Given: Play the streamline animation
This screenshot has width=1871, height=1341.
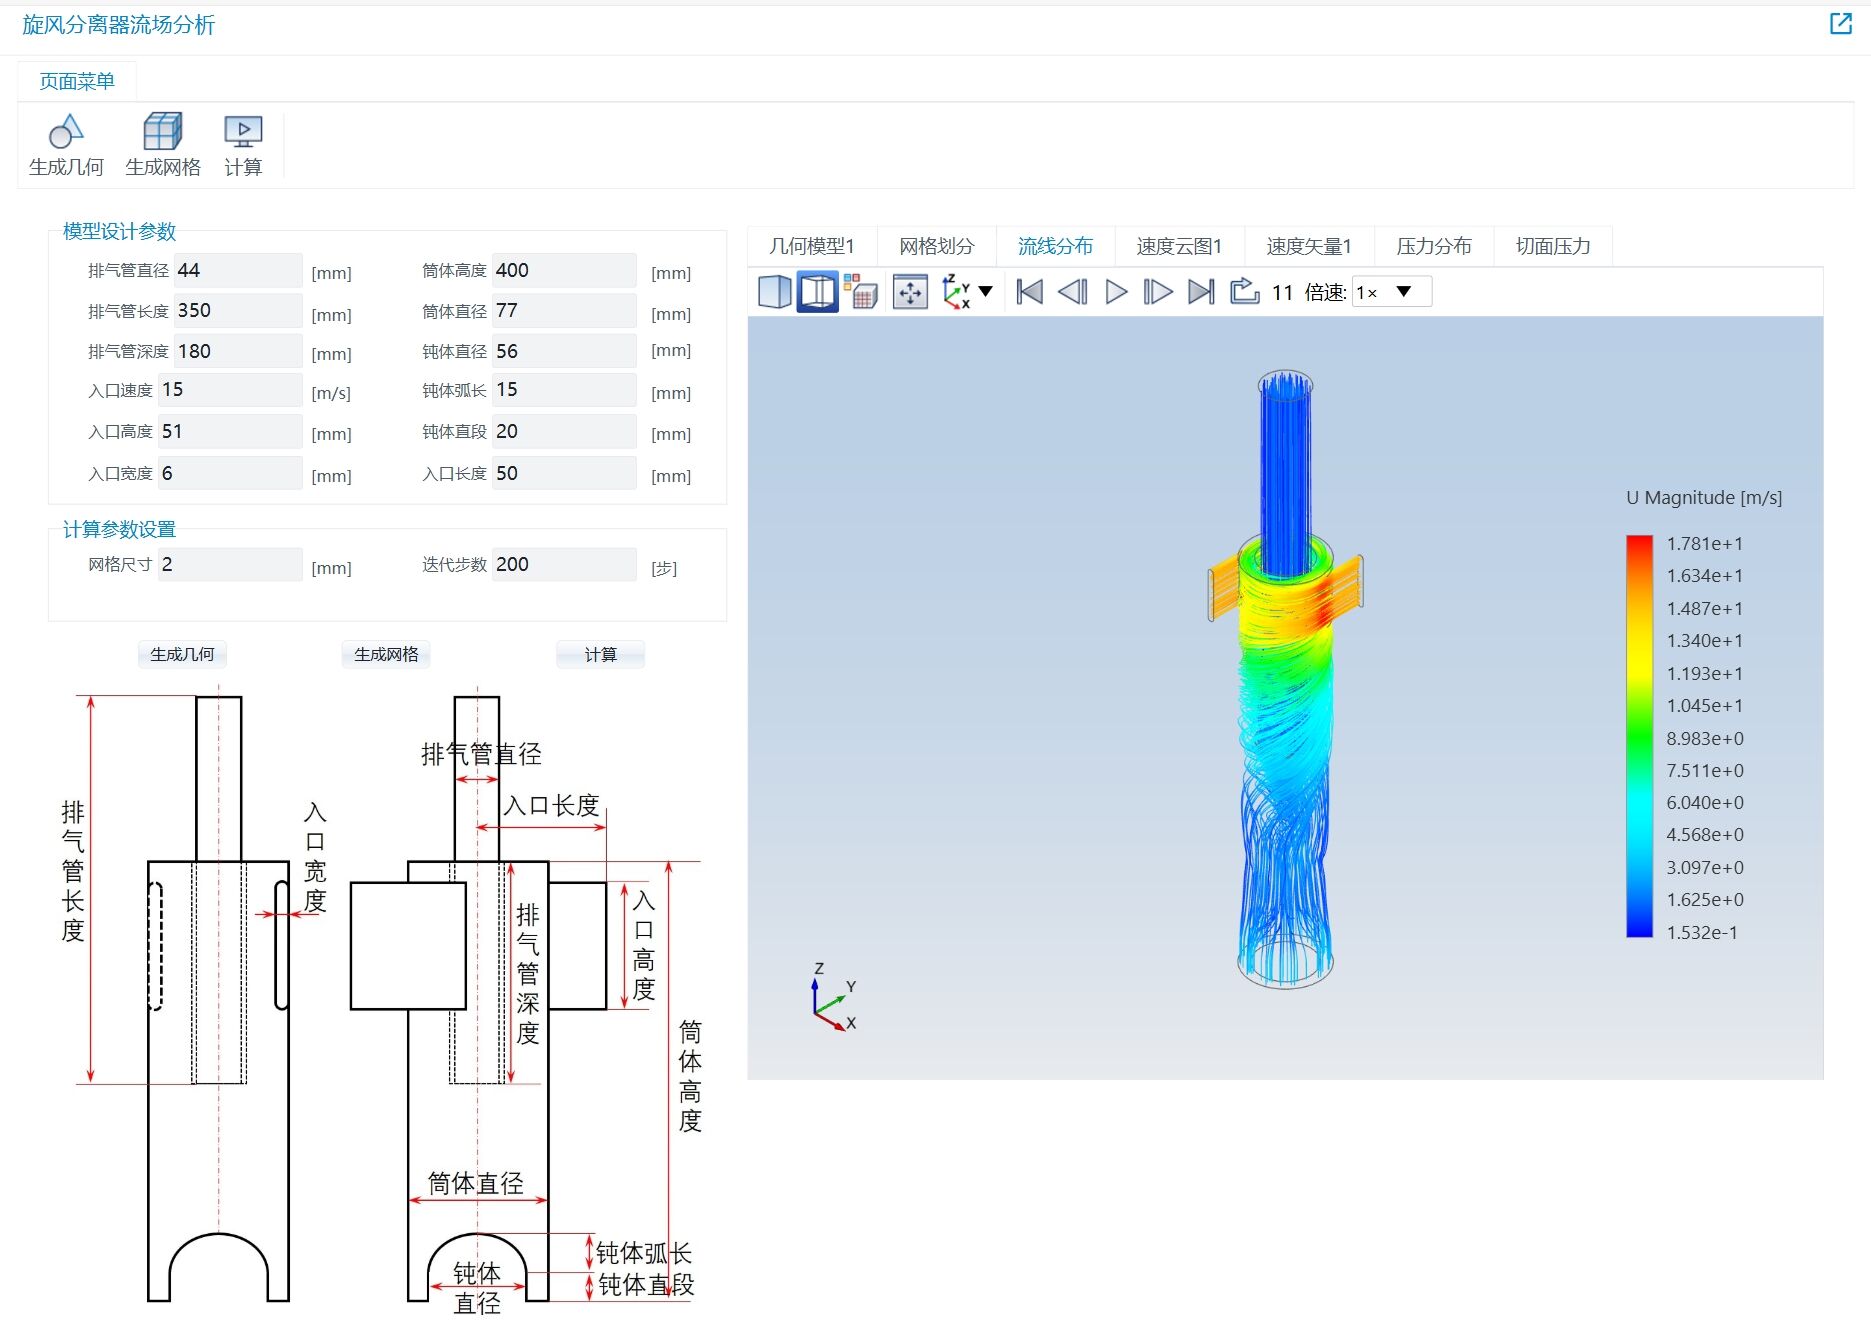Looking at the screenshot, I should click(x=1116, y=292).
